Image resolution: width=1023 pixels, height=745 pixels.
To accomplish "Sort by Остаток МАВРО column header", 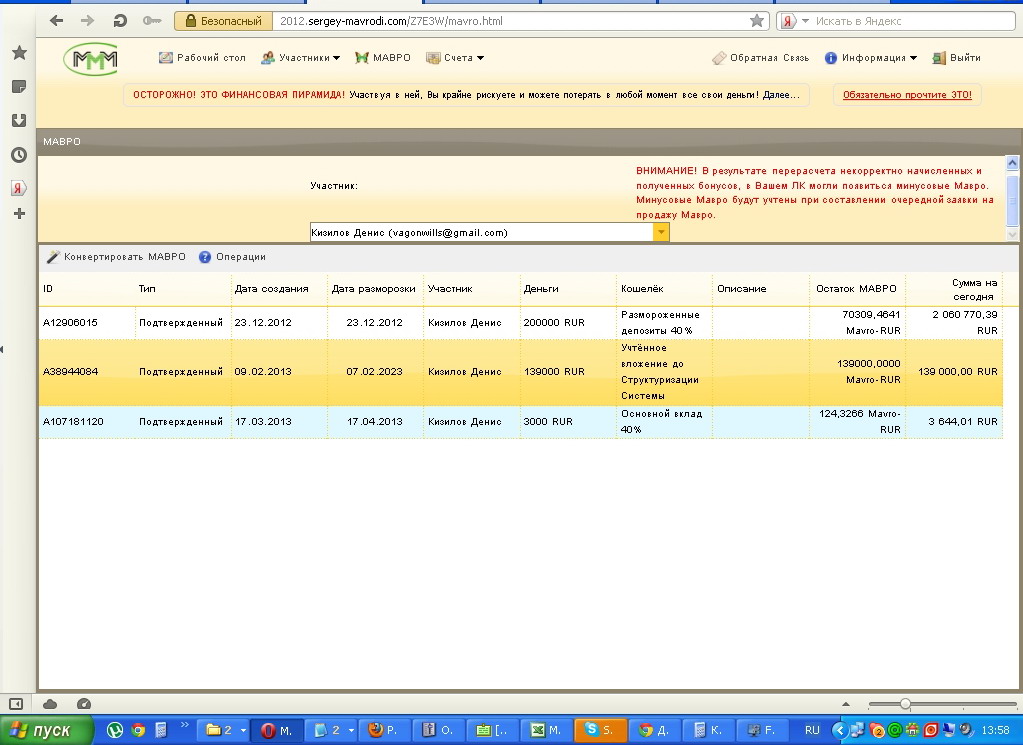I will [x=857, y=288].
